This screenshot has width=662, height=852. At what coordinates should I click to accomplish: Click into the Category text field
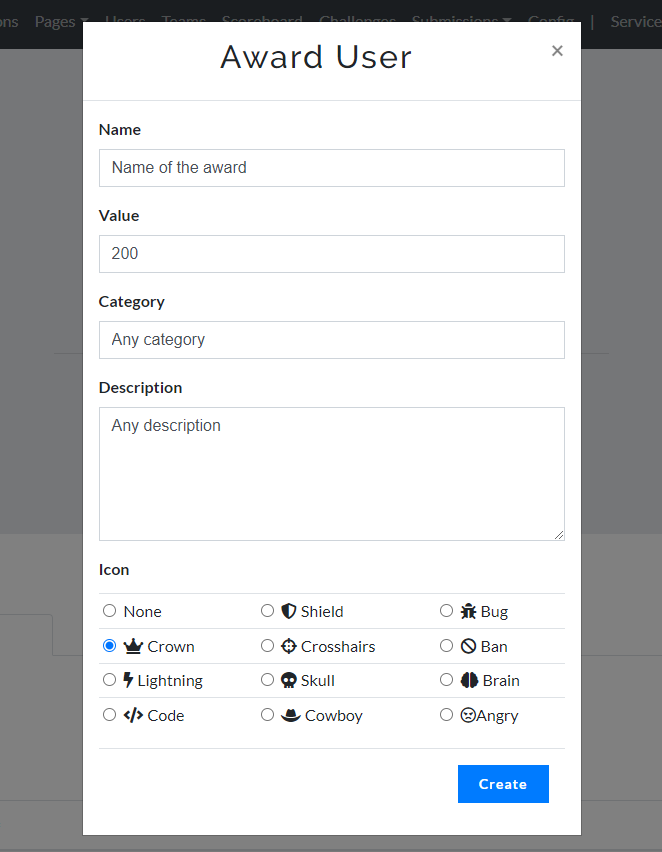tap(331, 340)
